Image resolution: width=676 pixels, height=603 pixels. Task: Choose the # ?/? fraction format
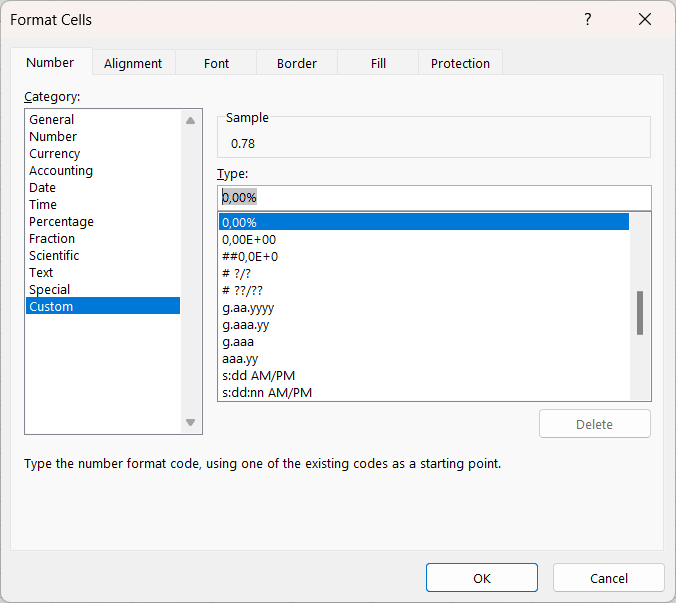(x=236, y=274)
